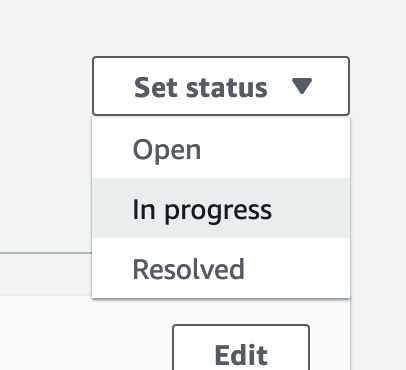Click the Edit button

(241, 347)
